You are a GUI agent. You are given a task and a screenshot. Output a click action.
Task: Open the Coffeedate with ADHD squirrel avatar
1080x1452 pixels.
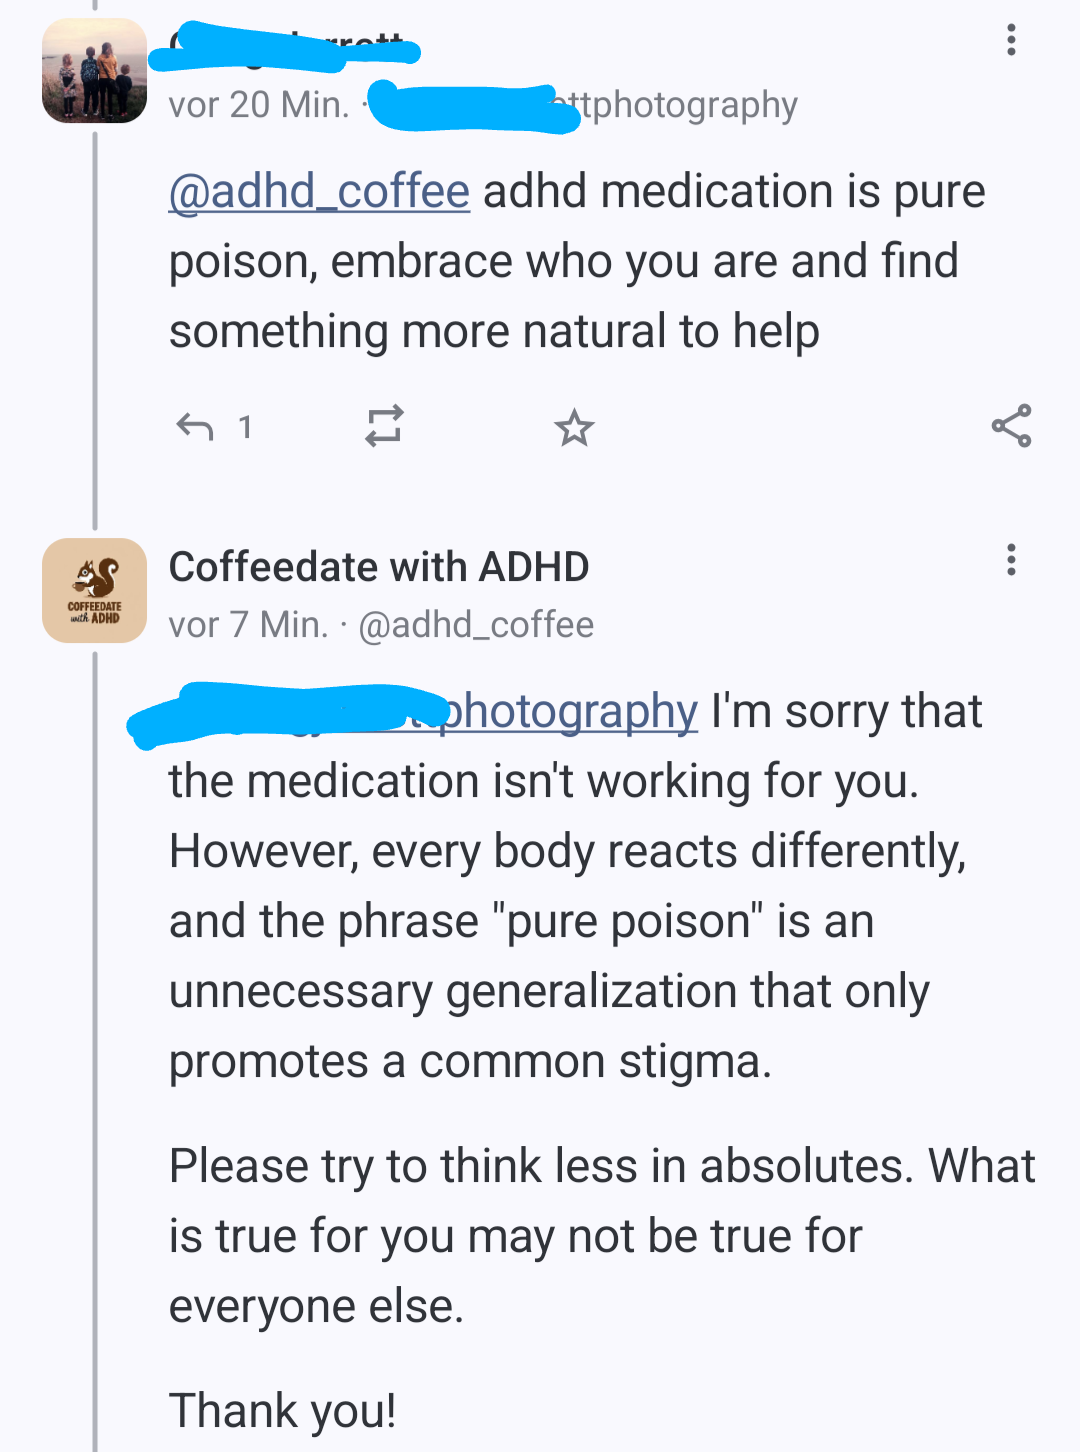(94, 590)
